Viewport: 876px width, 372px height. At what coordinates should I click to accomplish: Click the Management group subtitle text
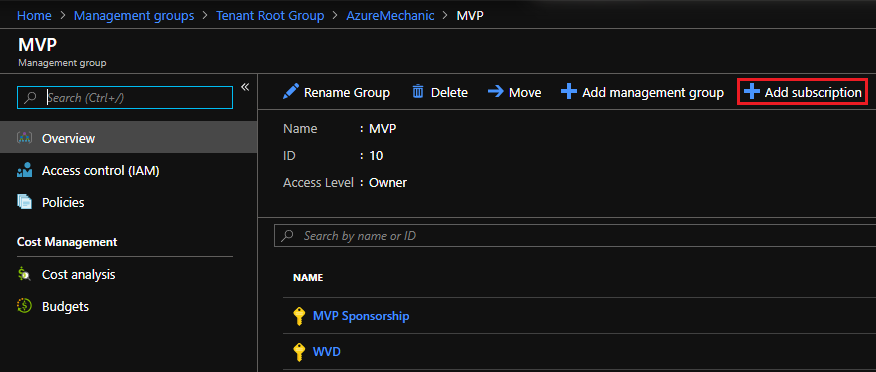pos(62,63)
